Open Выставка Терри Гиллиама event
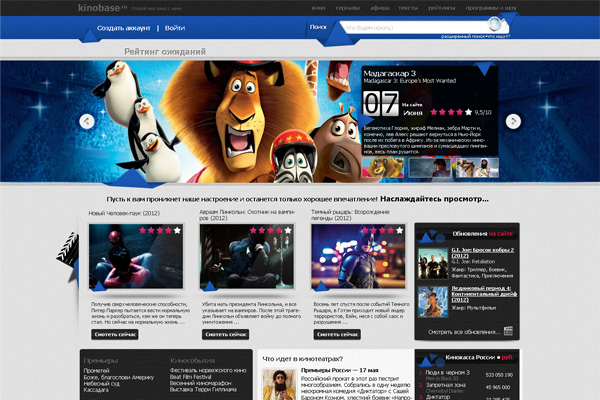This screenshot has height=400, width=600. tap(203, 390)
